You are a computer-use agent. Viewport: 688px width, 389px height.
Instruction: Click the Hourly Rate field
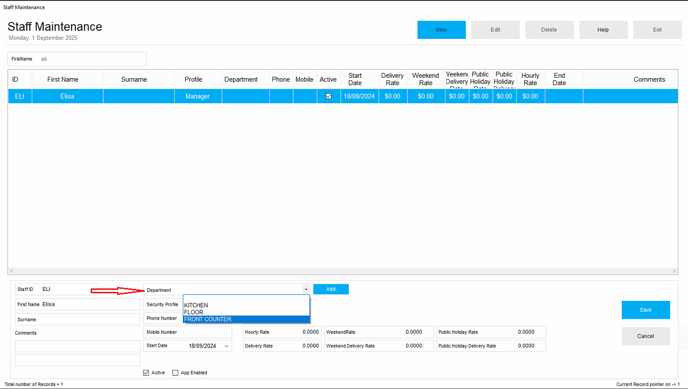coord(282,332)
